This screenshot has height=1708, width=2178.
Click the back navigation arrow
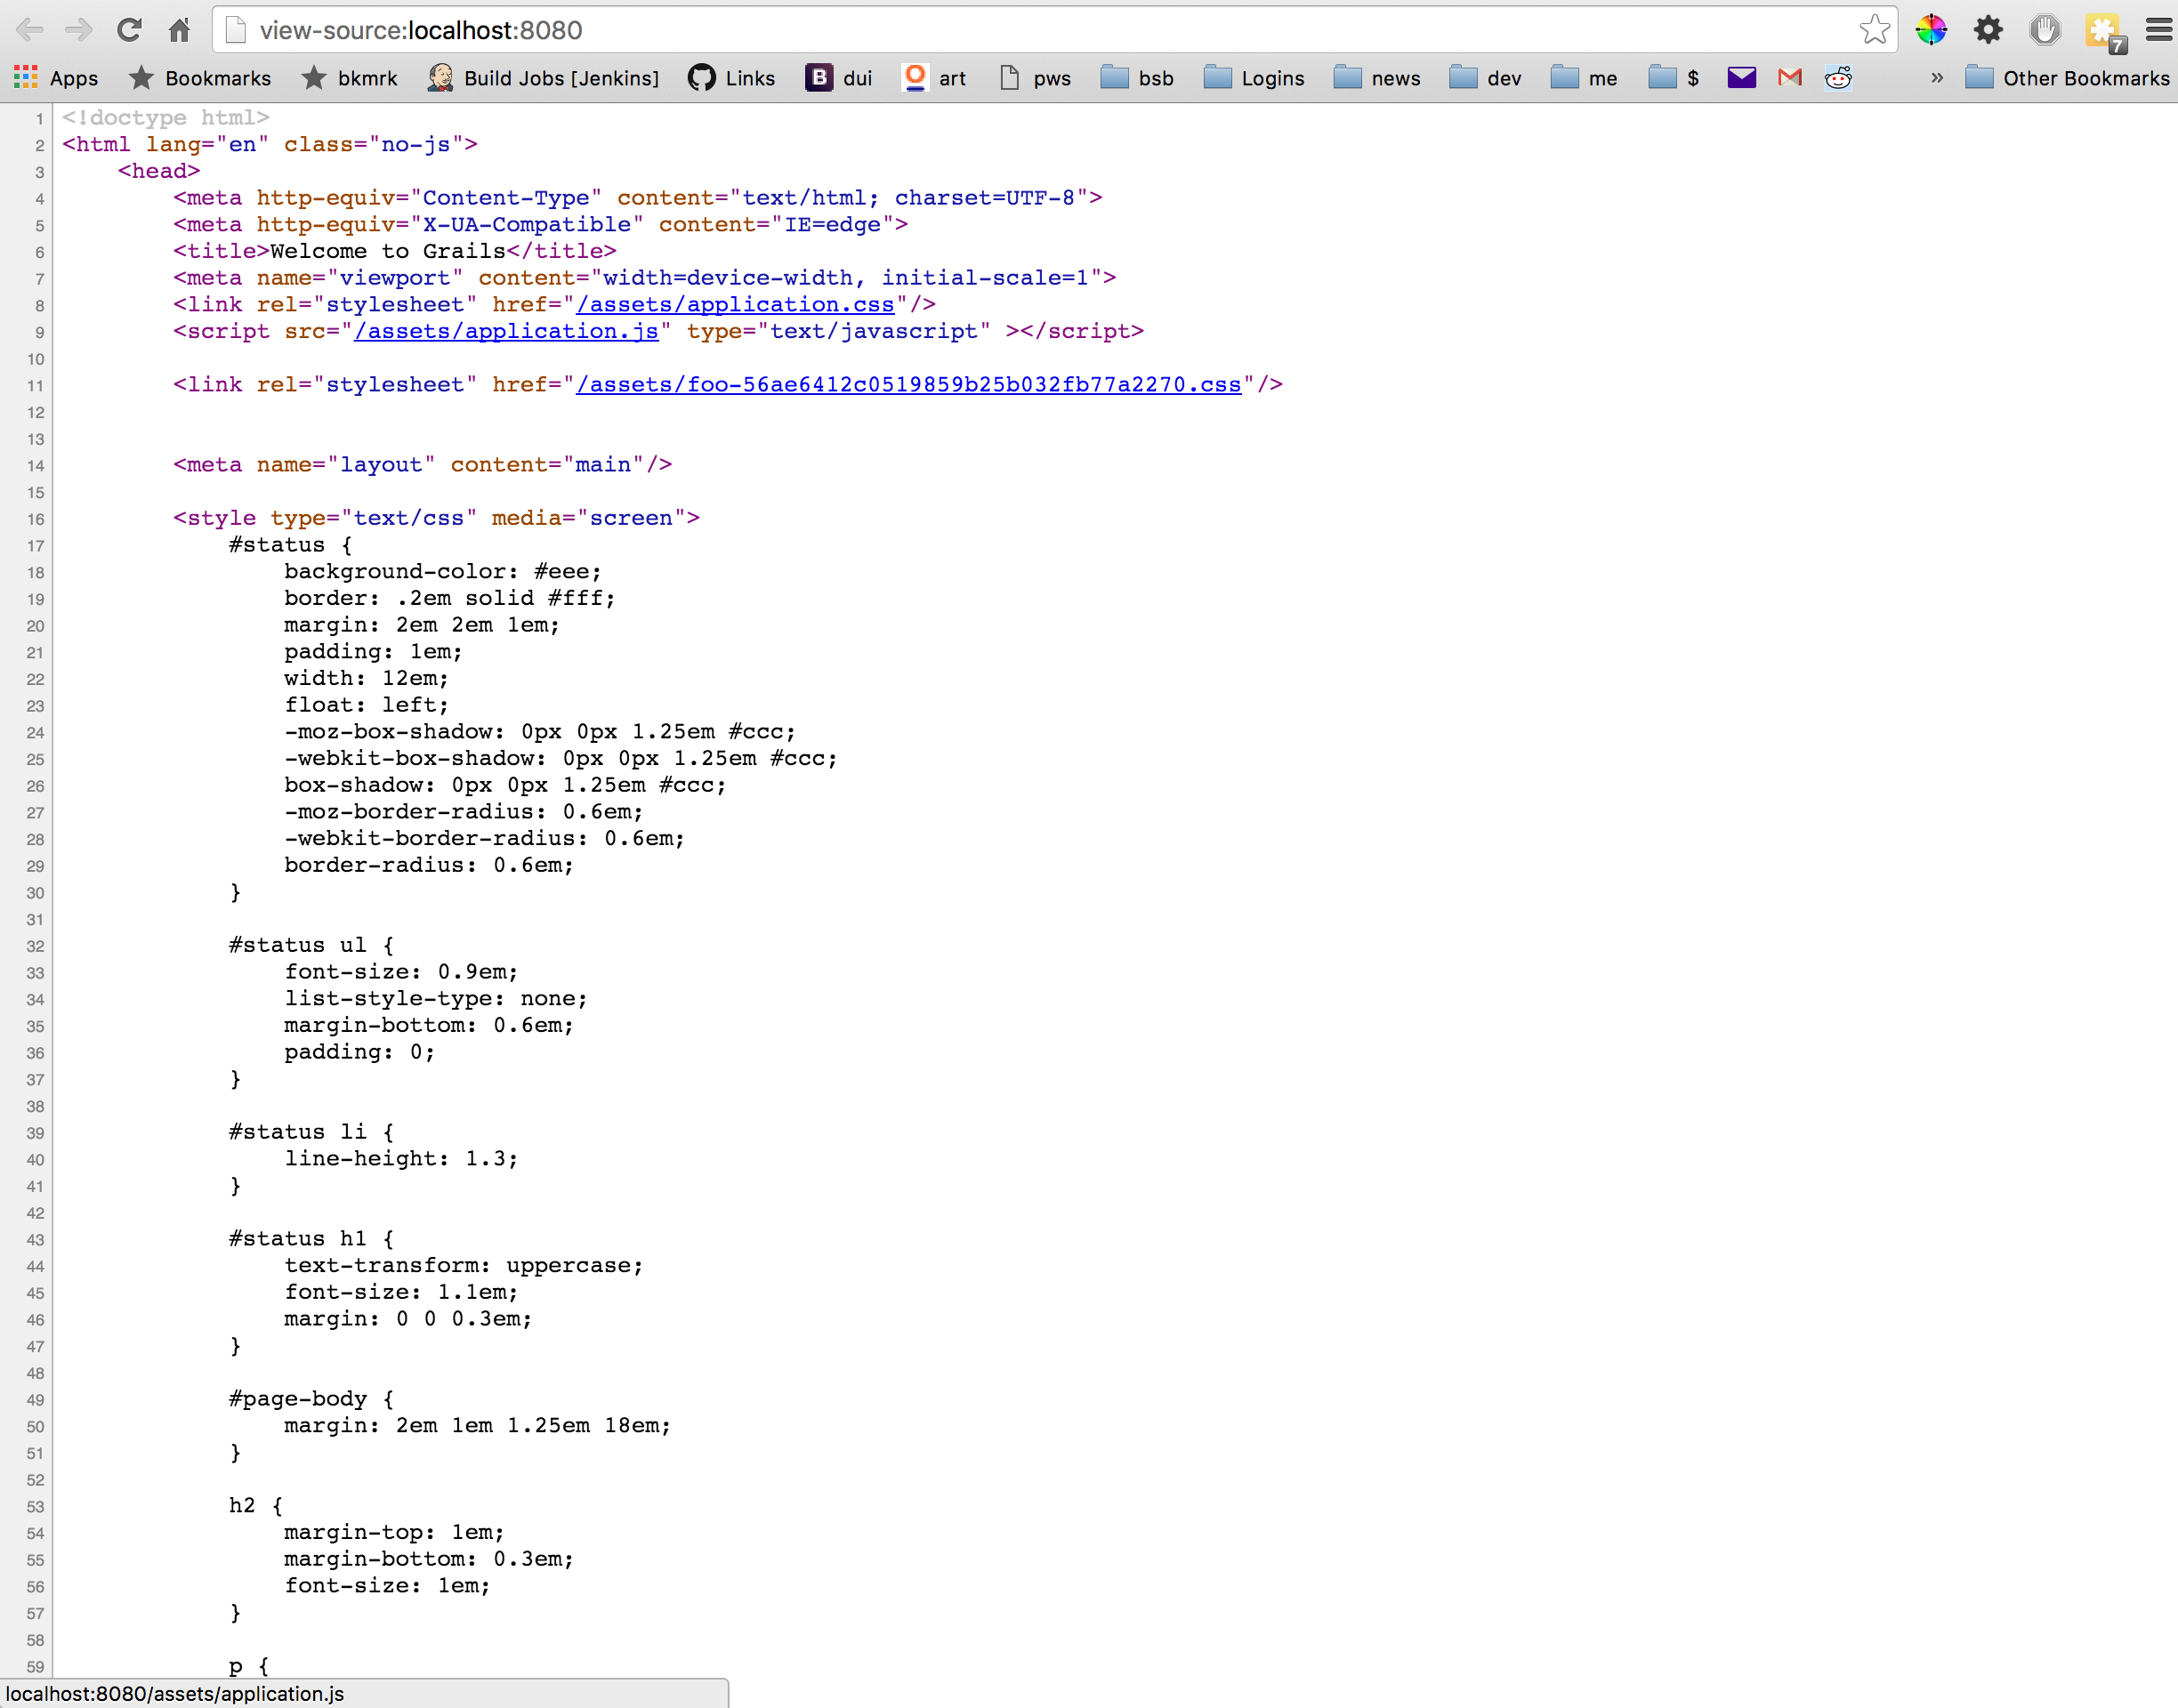30,30
